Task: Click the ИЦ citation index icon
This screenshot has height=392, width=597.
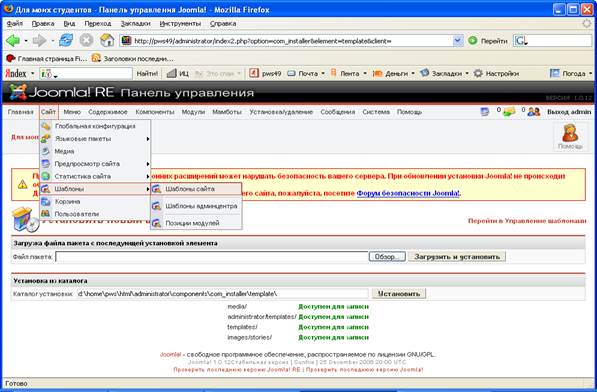Action: (172, 73)
